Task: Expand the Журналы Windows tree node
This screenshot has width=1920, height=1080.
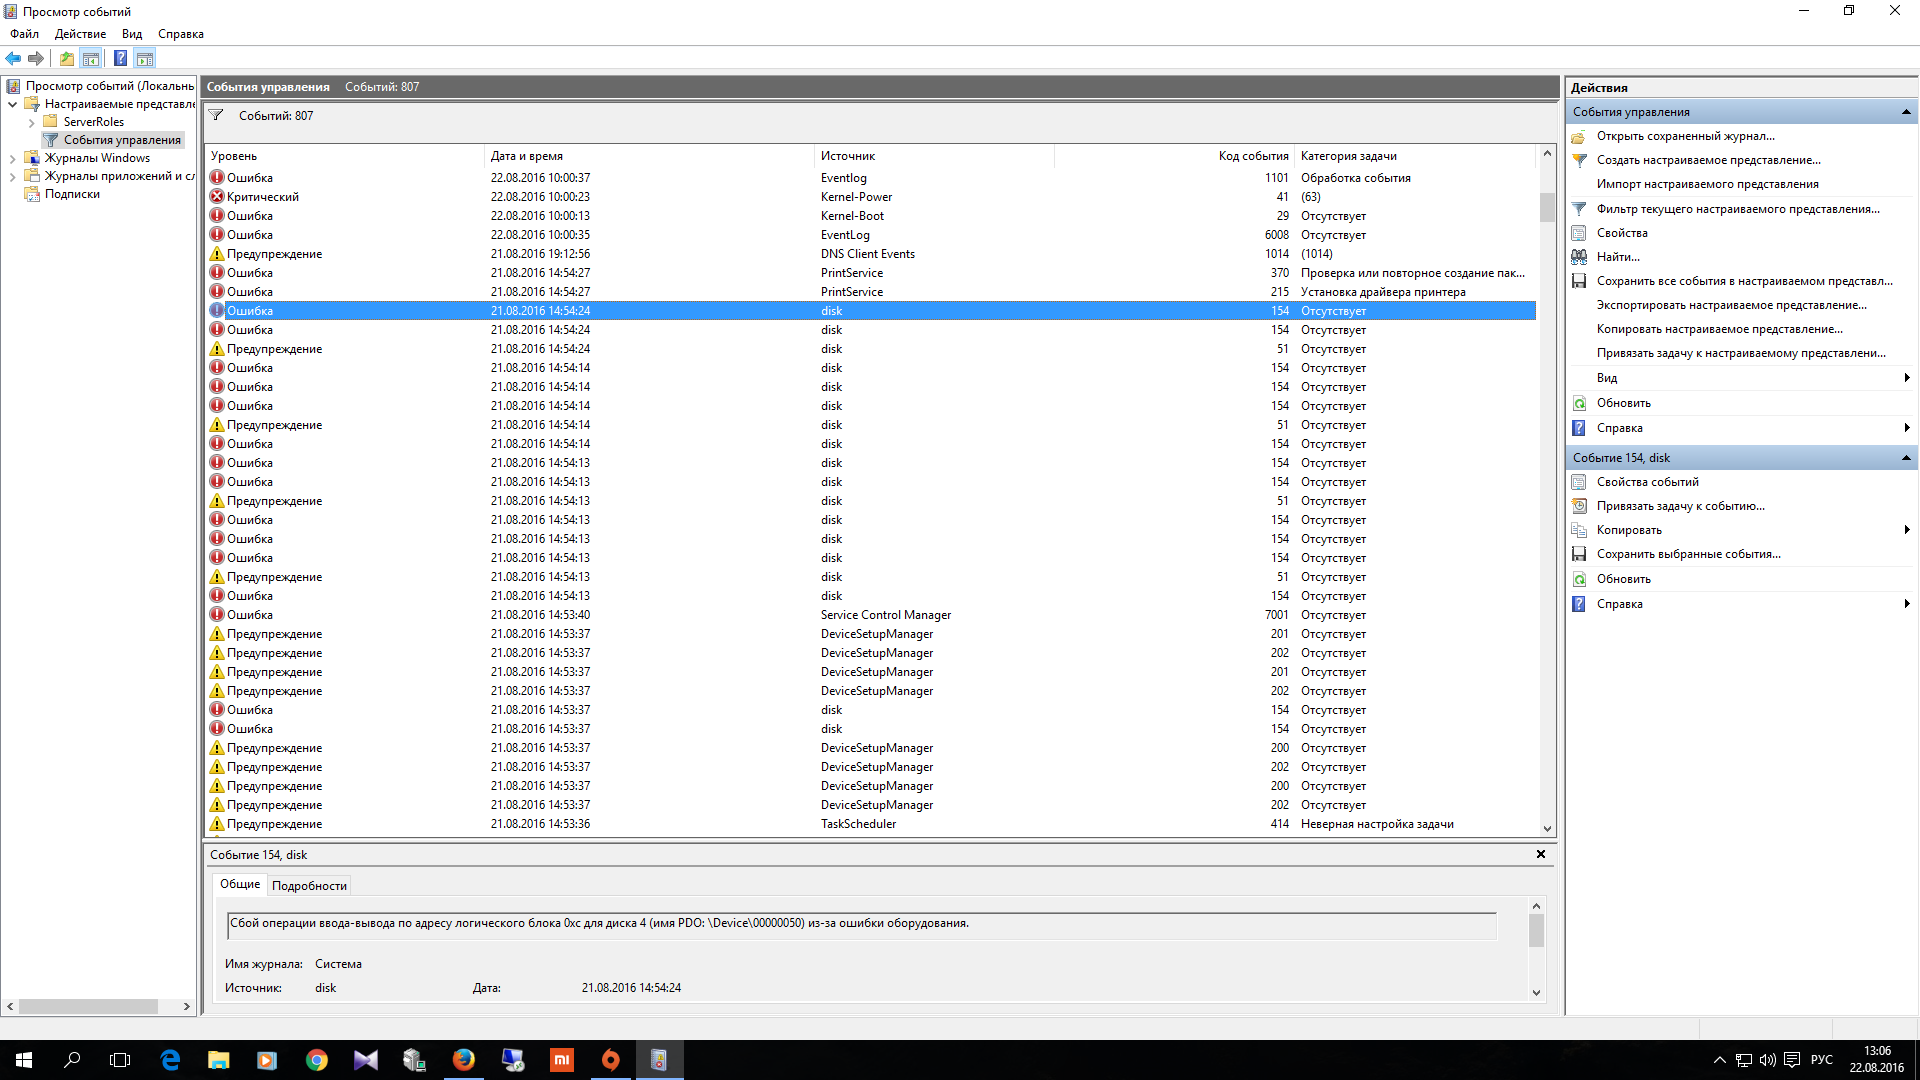Action: tap(13, 159)
